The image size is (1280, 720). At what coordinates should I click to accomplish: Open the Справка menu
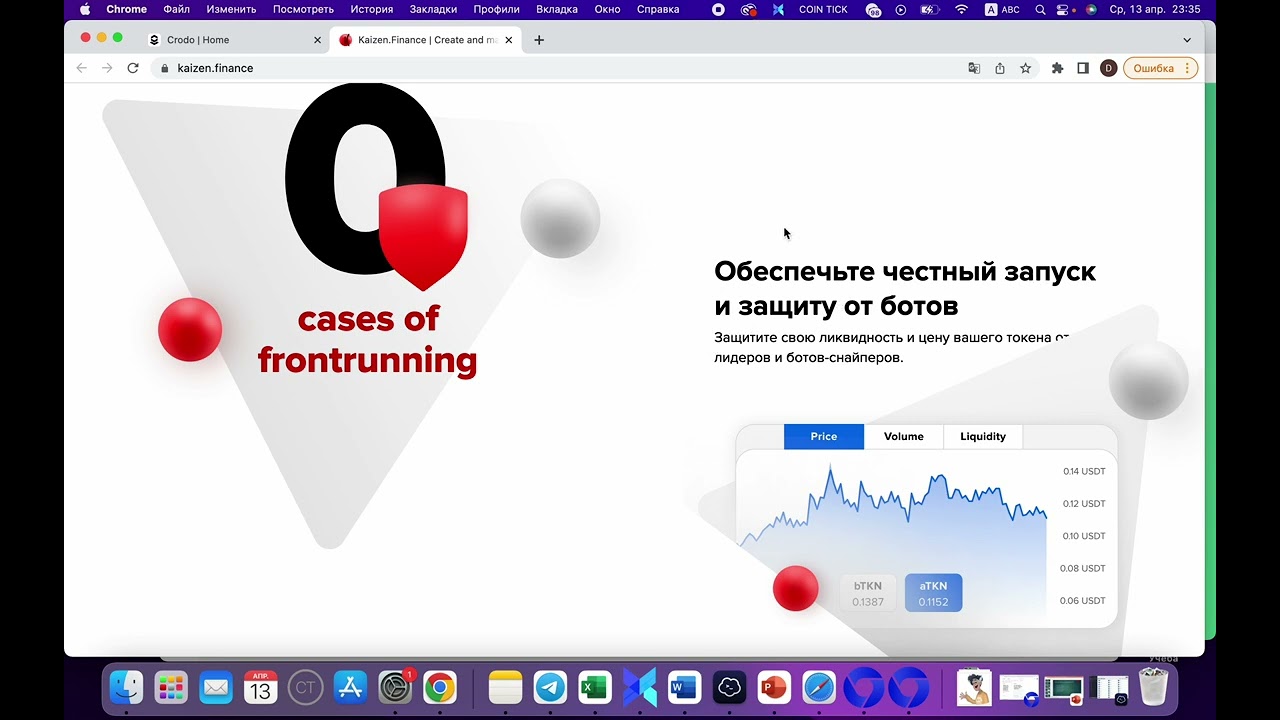(x=658, y=9)
